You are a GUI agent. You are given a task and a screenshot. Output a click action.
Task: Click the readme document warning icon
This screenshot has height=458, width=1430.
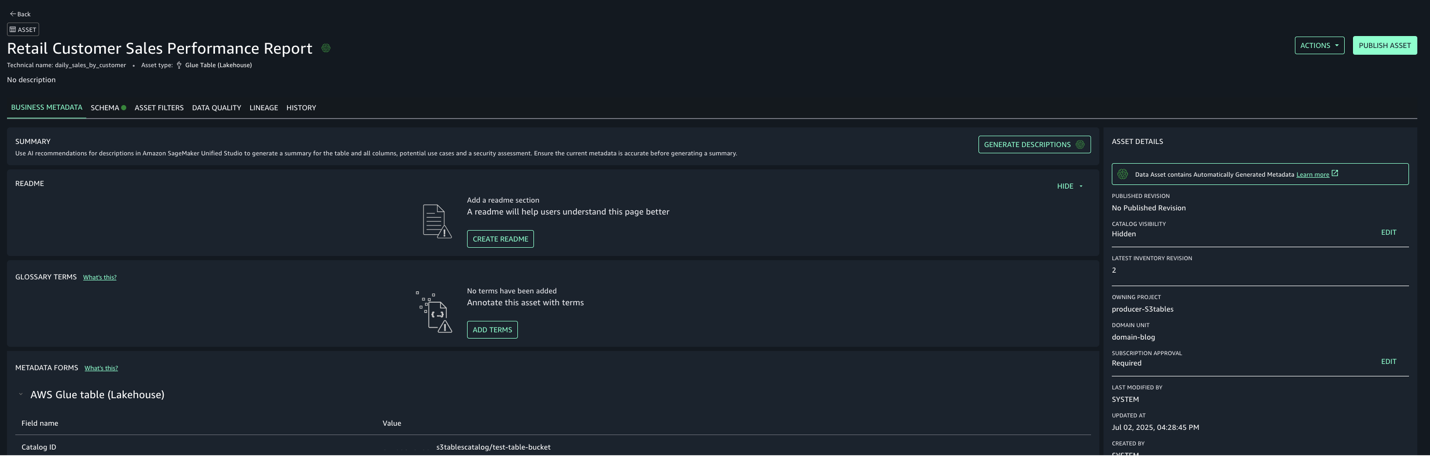[x=436, y=221]
